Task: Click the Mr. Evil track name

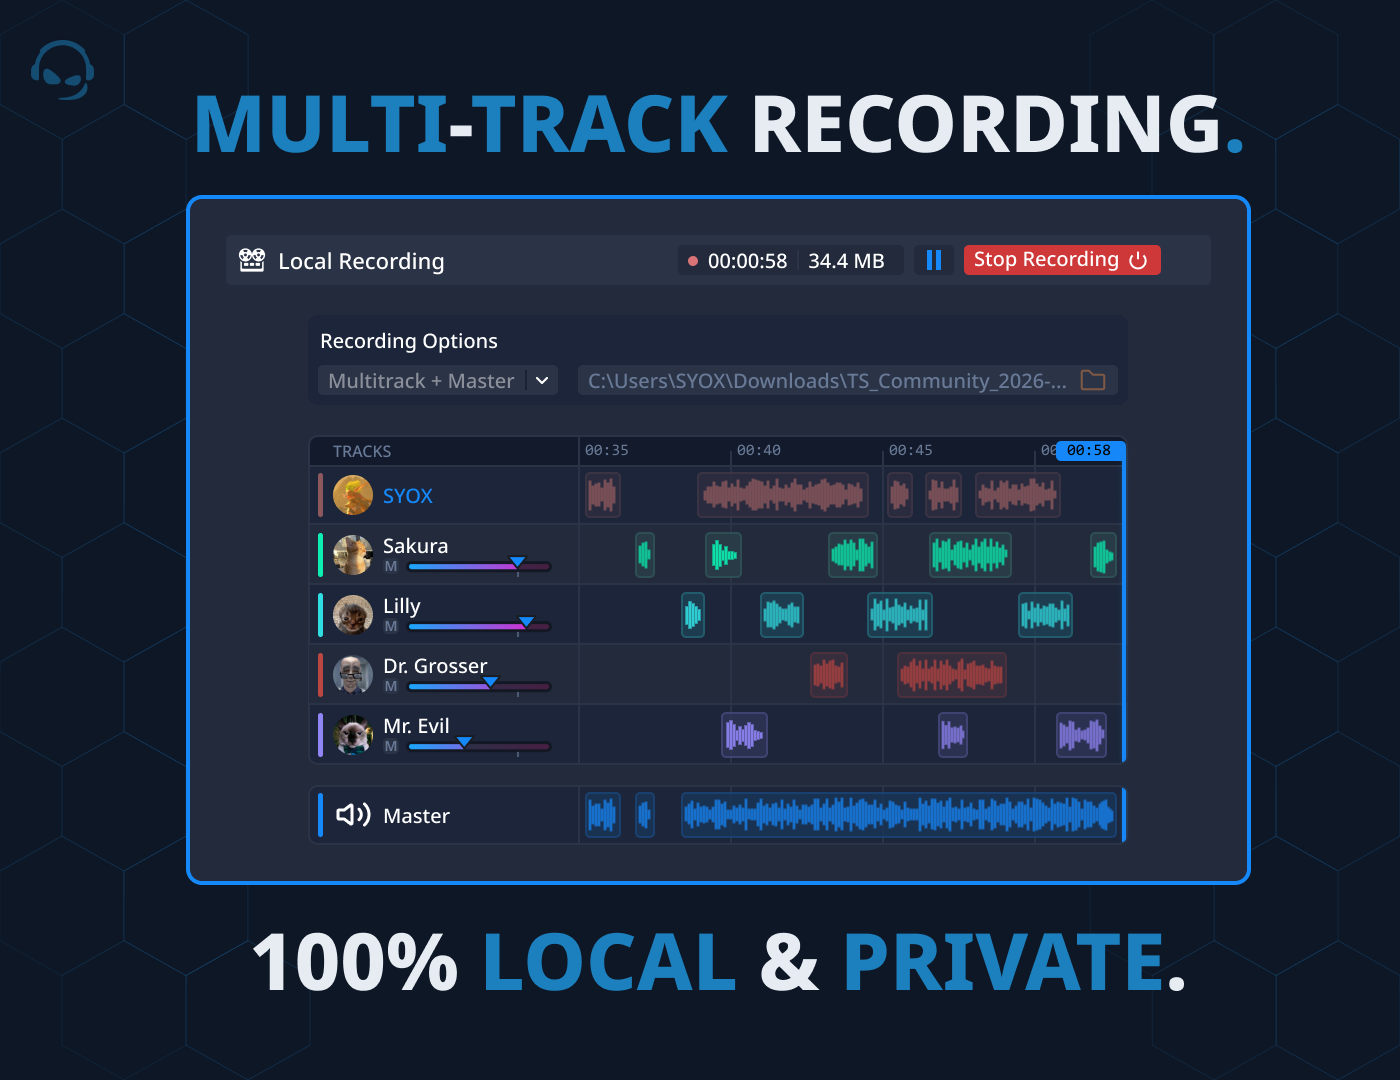Action: click(x=416, y=726)
